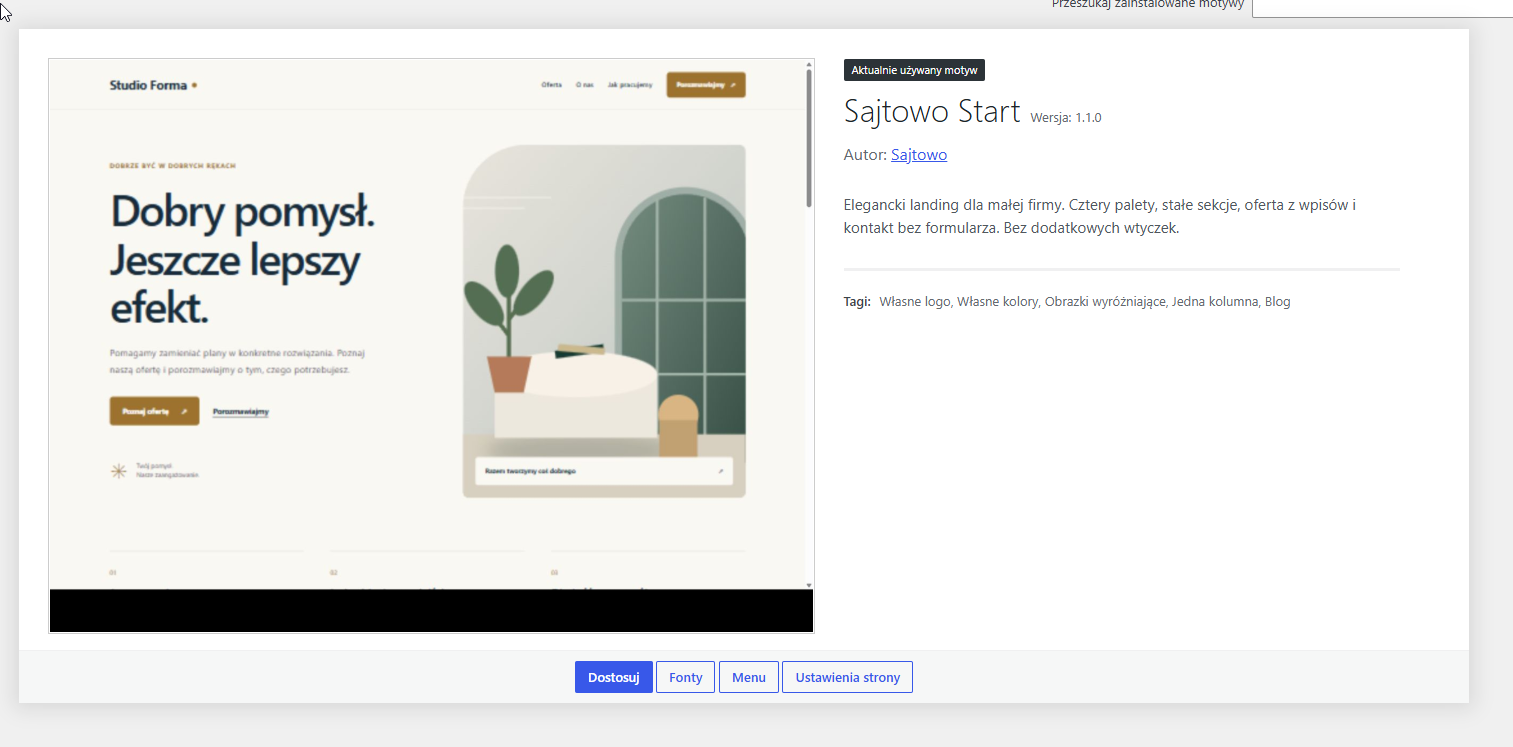Select Oferta in the preview navigation
The width and height of the screenshot is (1513, 747).
coord(551,85)
